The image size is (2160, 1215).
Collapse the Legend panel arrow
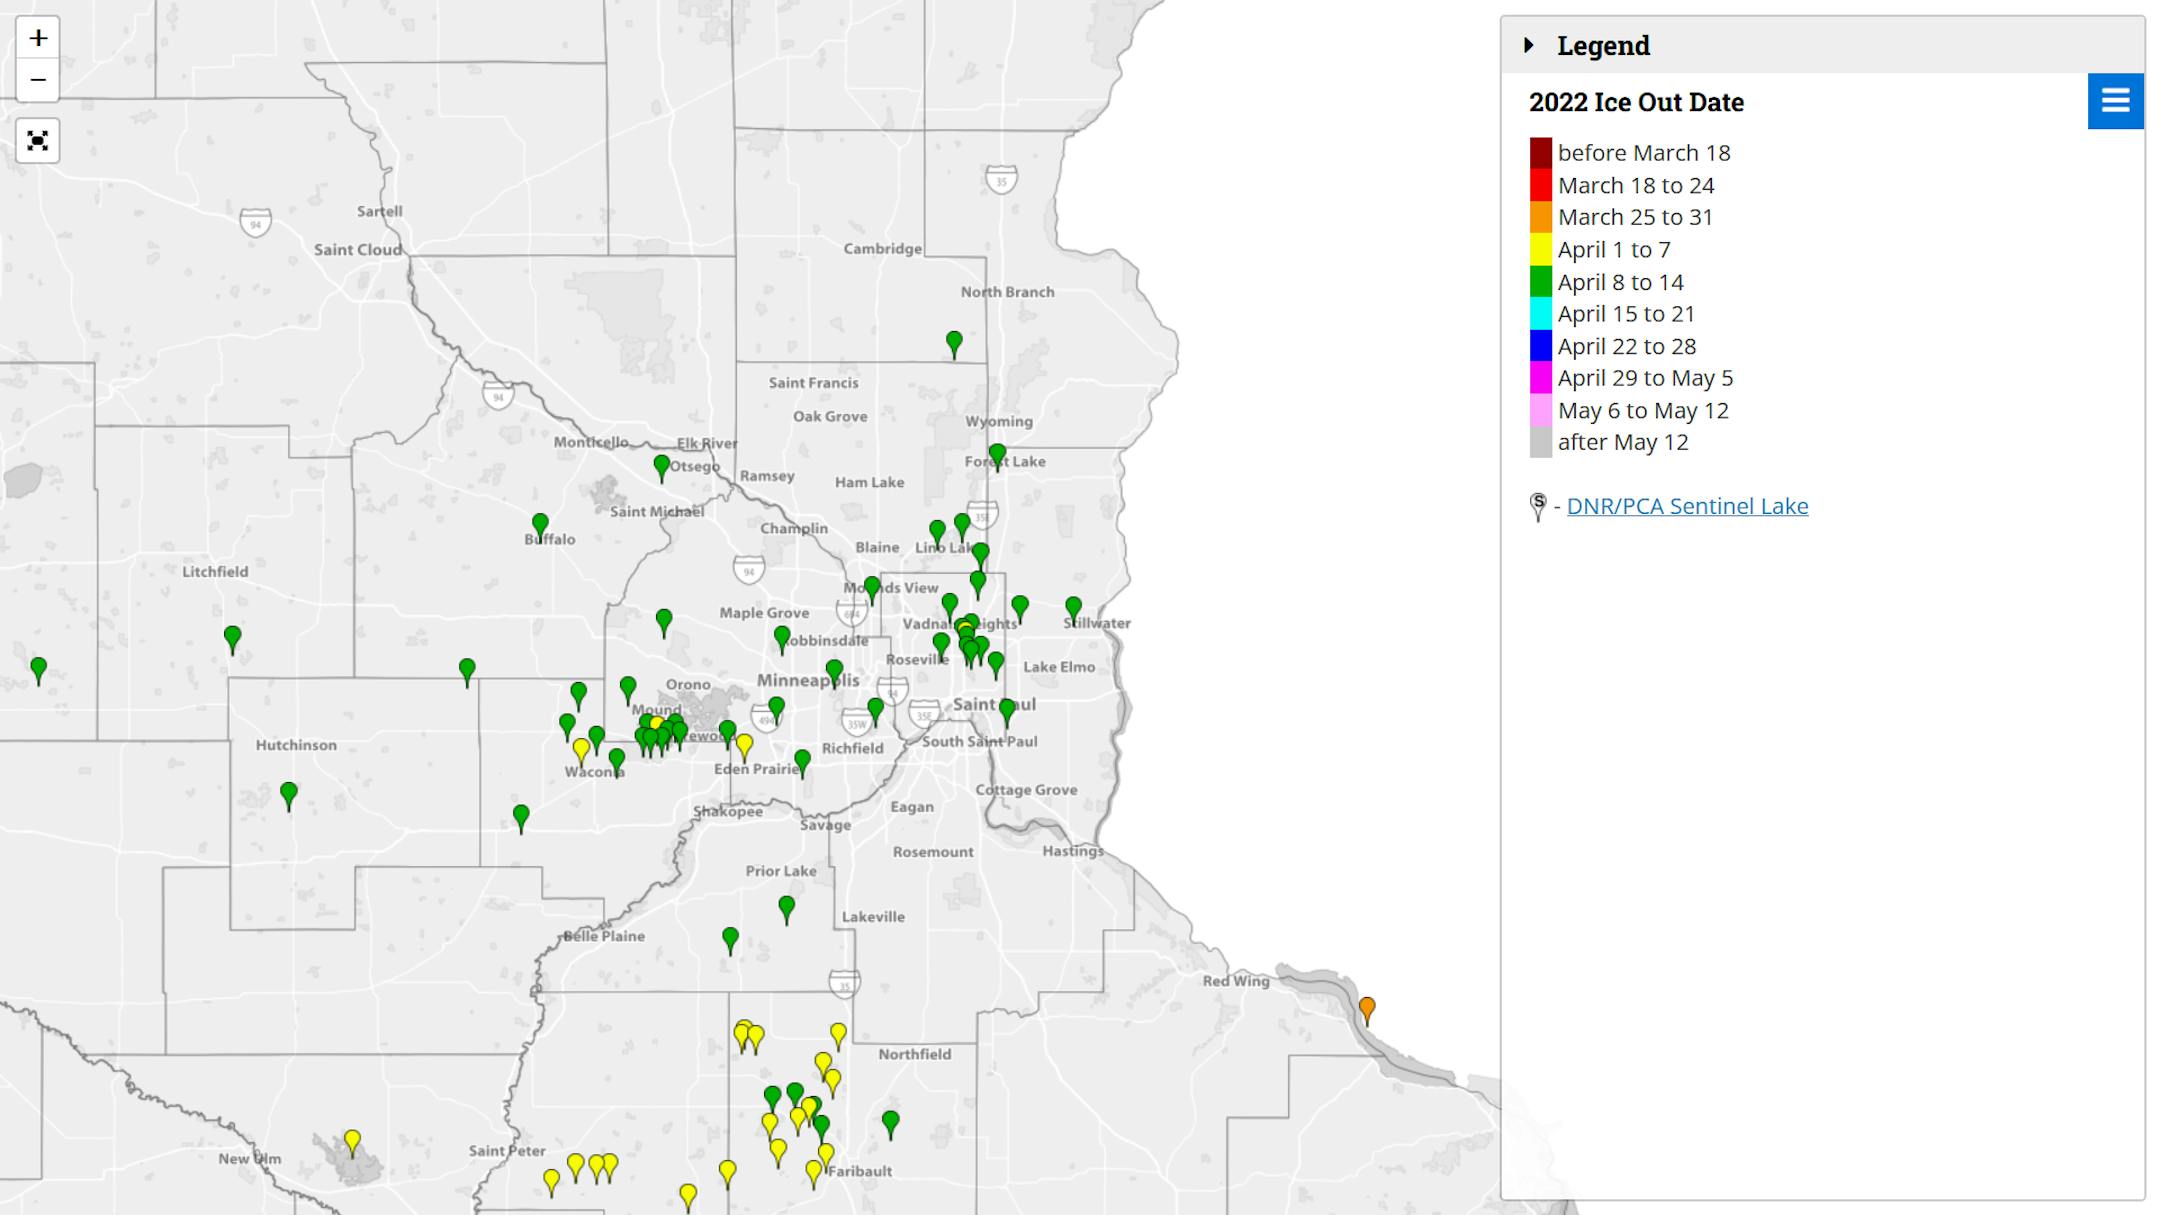[1528, 45]
